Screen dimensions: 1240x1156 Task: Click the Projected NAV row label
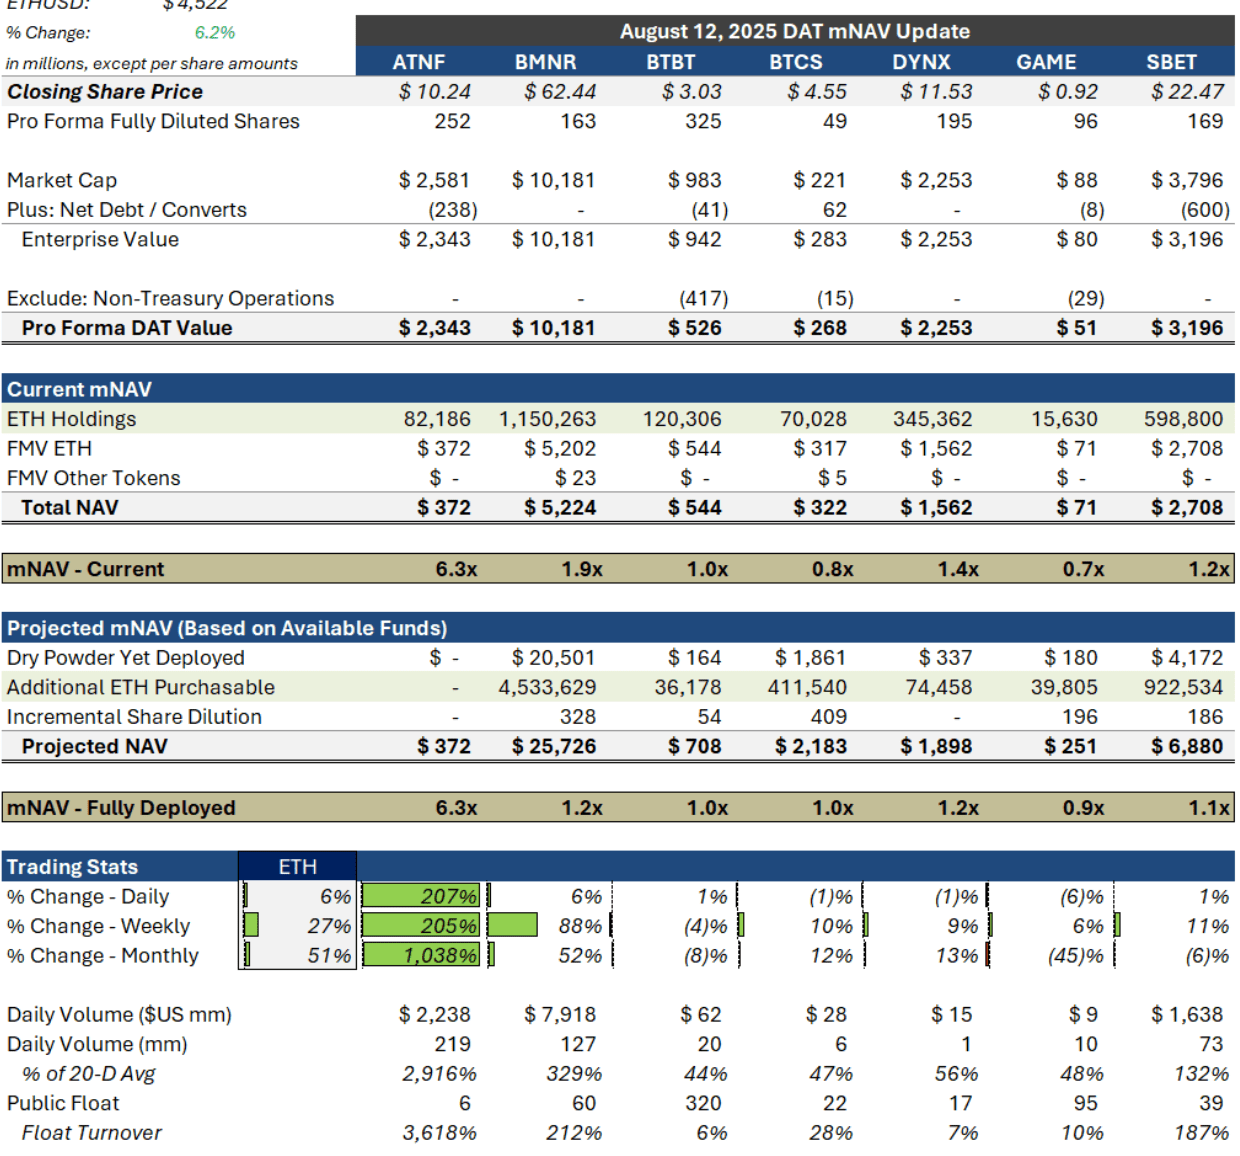point(94,746)
